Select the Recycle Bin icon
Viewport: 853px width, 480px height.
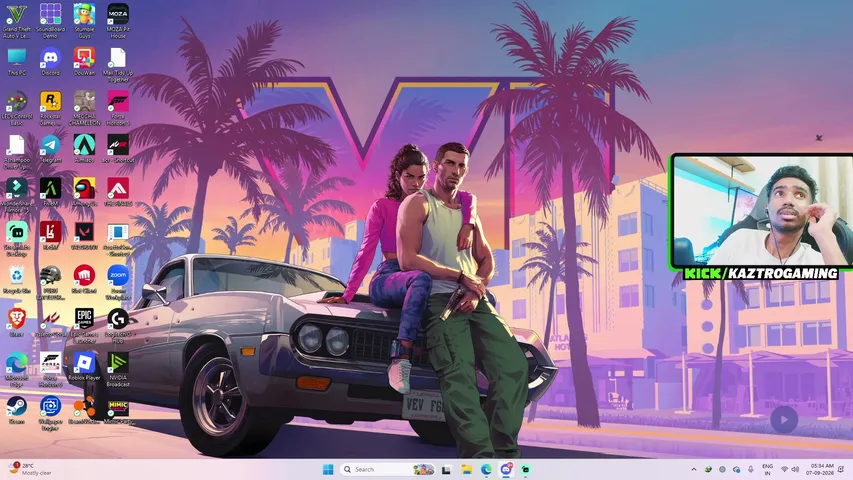click(x=16, y=279)
